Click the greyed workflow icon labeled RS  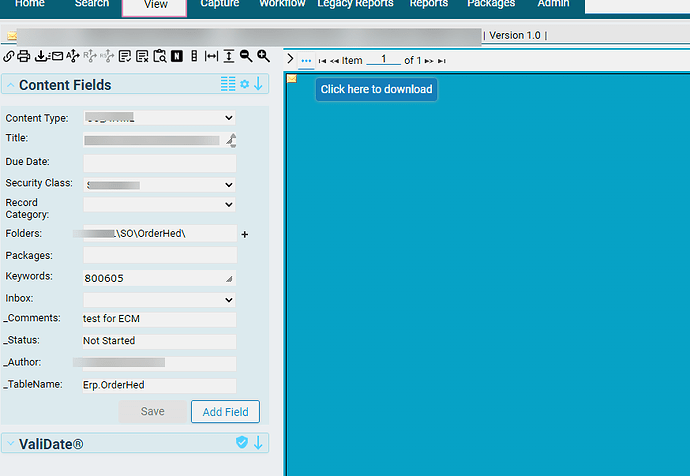107,56
